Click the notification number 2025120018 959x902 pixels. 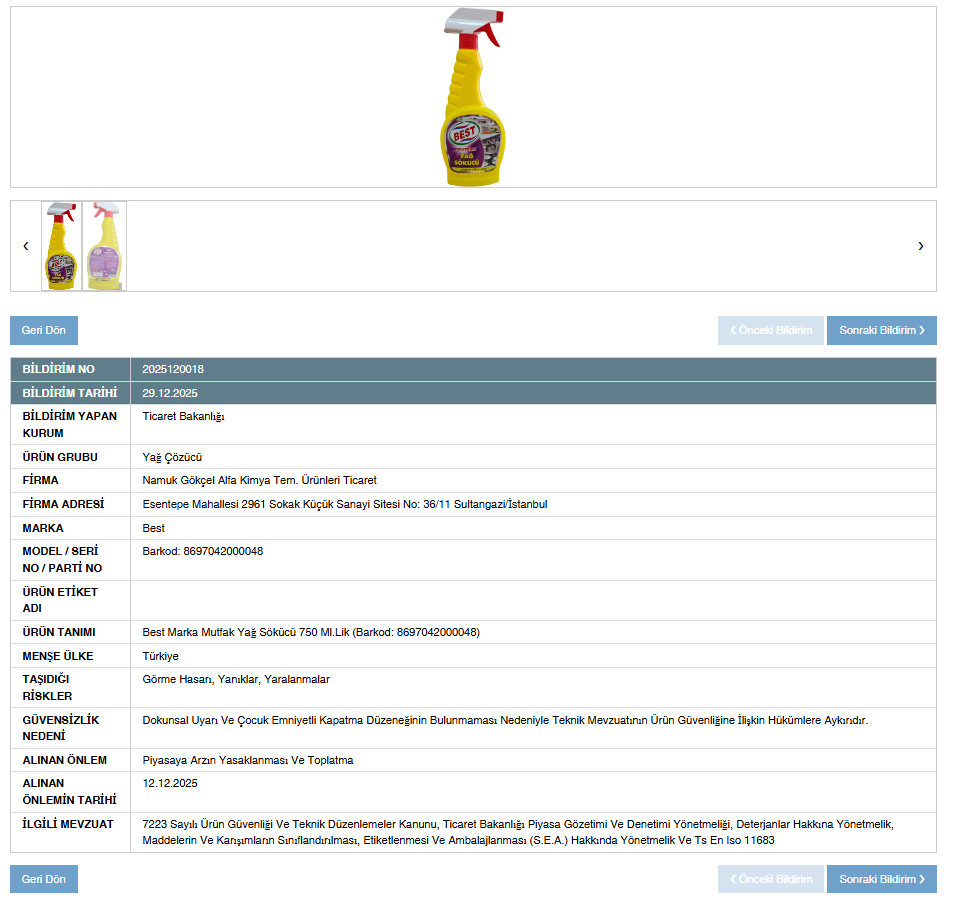(173, 369)
